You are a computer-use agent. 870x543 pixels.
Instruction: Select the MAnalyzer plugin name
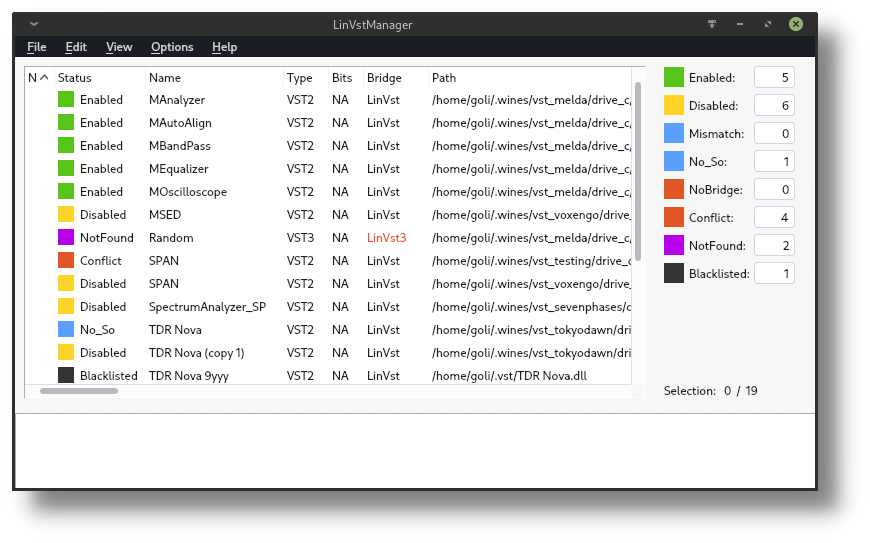(x=177, y=100)
